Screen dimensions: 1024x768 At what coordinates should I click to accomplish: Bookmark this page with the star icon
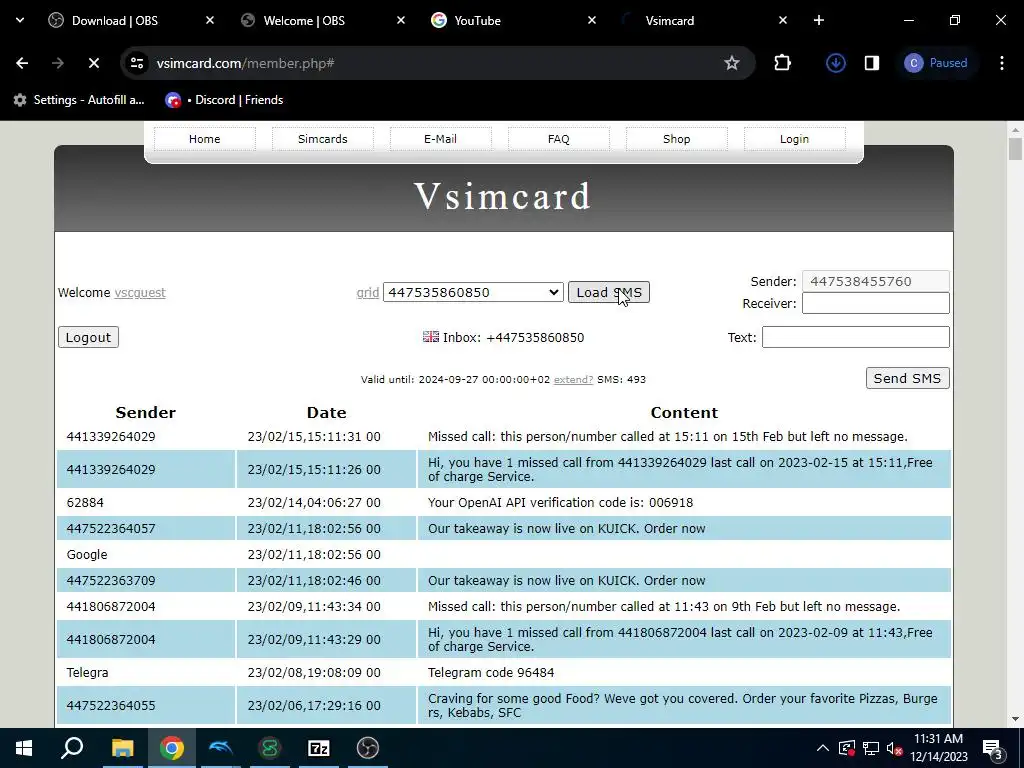click(731, 63)
